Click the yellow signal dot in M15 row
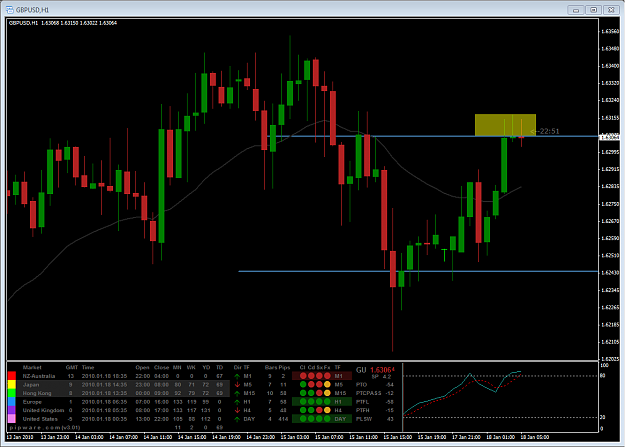This screenshot has width=625, height=447. 327,393
